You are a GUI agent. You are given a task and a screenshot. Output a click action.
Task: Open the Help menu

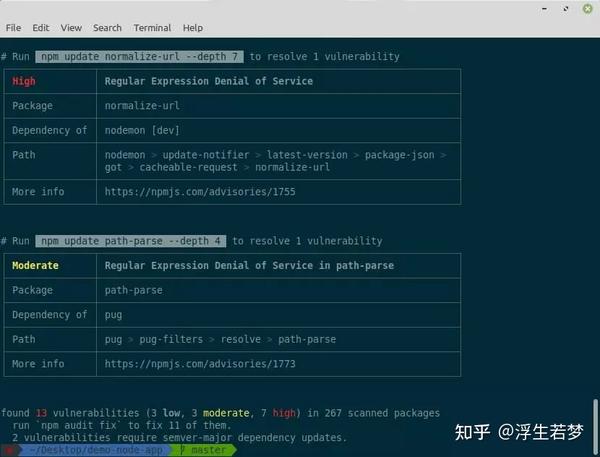tap(193, 28)
